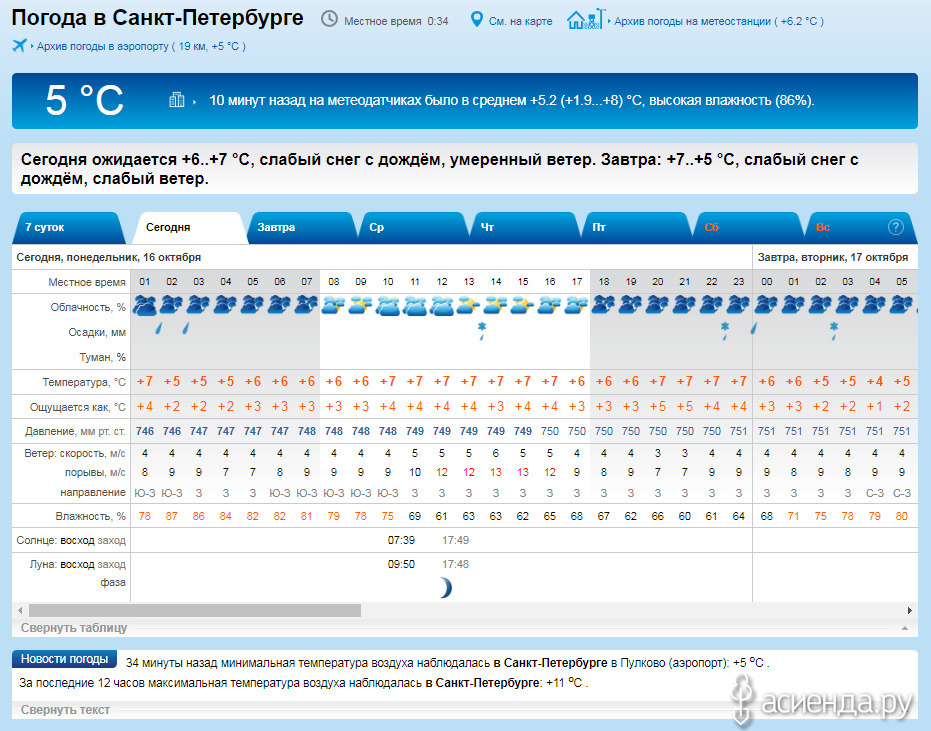Click the small arrow at Свернуть таблицу right end
This screenshot has width=931, height=731.
tap(905, 628)
